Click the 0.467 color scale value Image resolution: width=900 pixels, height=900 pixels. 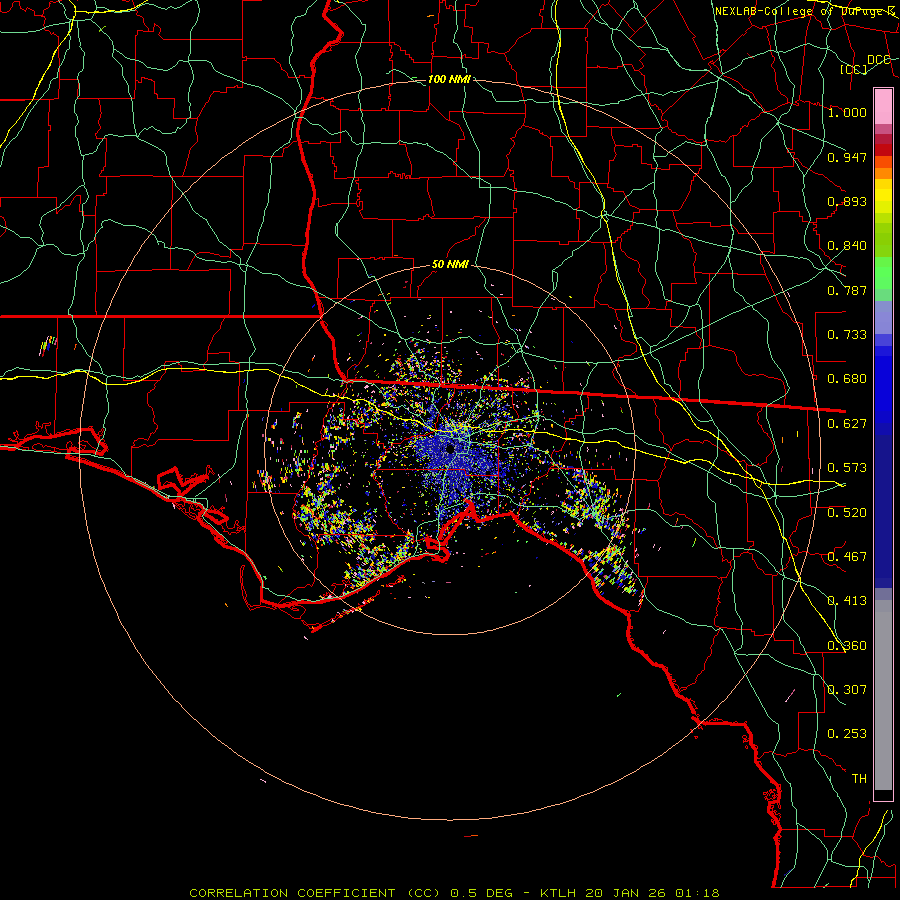pyautogui.click(x=847, y=557)
